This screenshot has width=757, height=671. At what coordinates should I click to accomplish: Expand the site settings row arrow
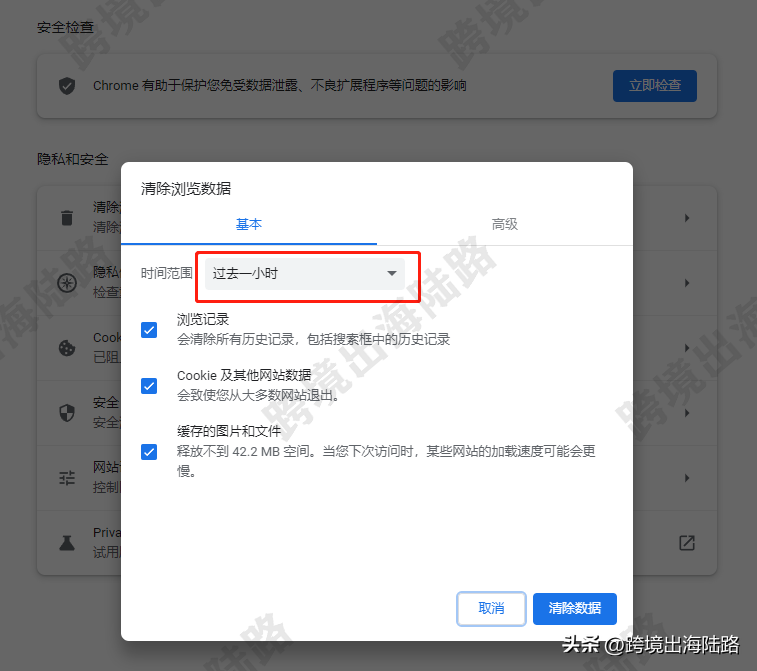point(687,478)
